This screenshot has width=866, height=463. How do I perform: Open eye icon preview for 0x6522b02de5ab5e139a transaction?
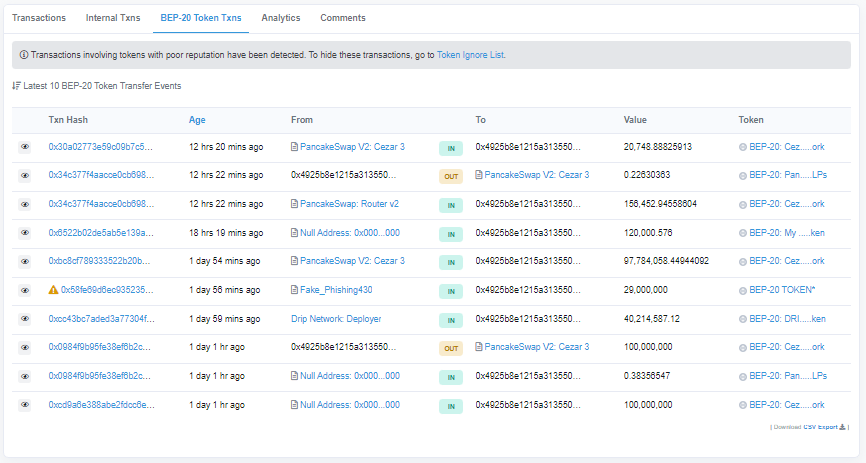[25, 233]
